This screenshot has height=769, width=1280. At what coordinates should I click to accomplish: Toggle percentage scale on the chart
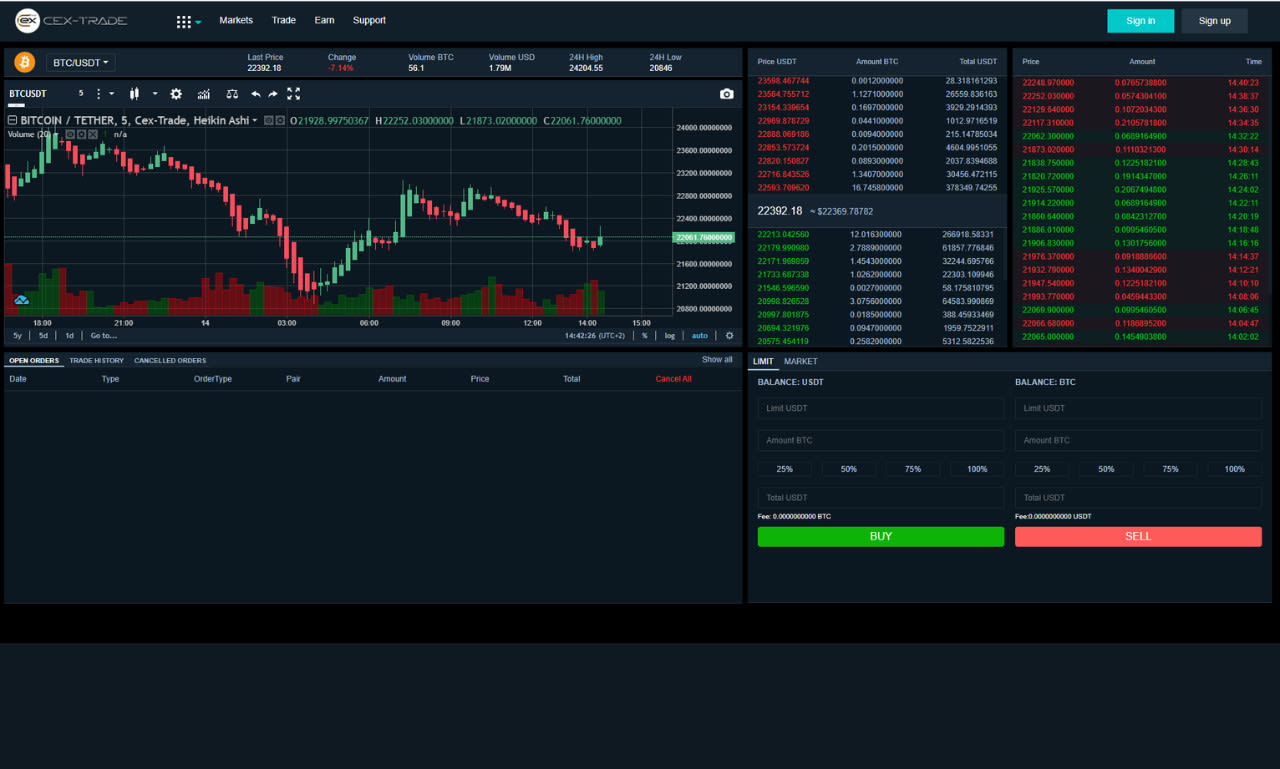[645, 336]
